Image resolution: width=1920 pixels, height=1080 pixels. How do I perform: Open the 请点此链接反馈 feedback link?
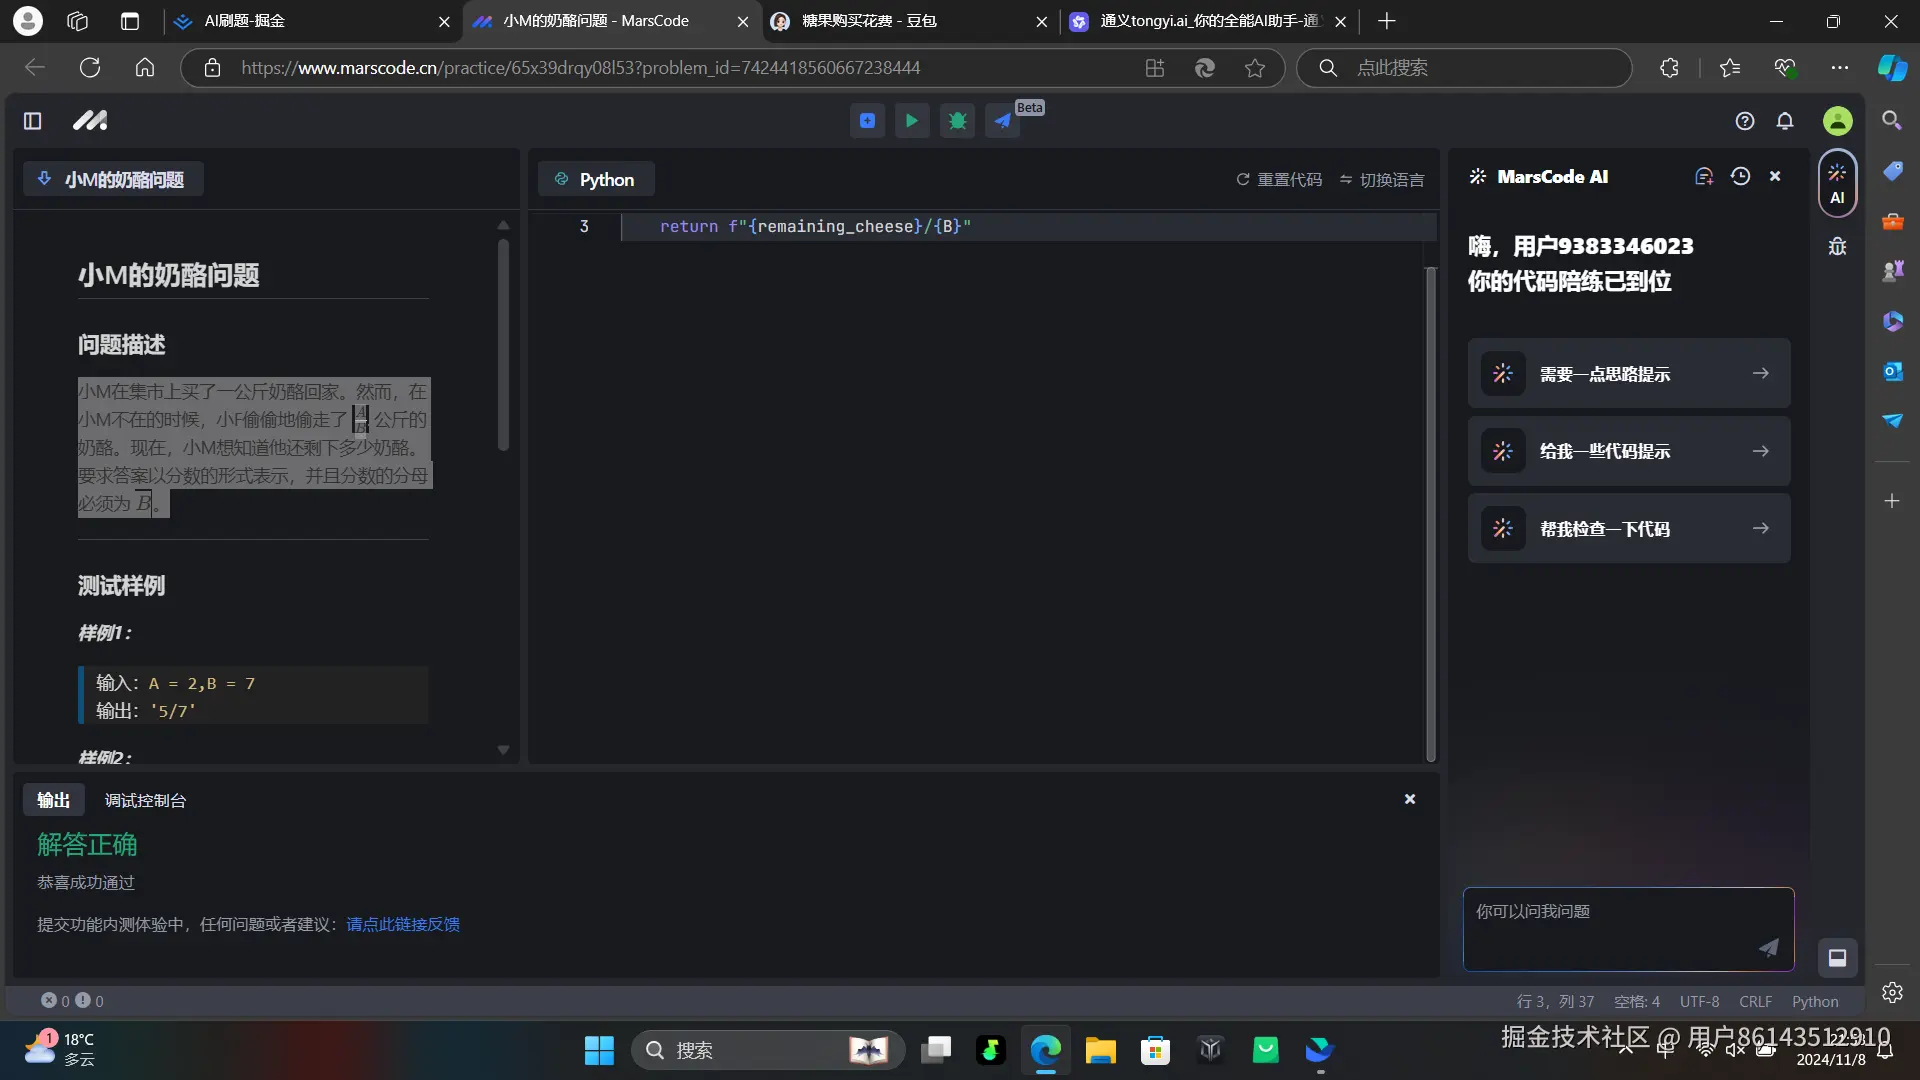403,924
